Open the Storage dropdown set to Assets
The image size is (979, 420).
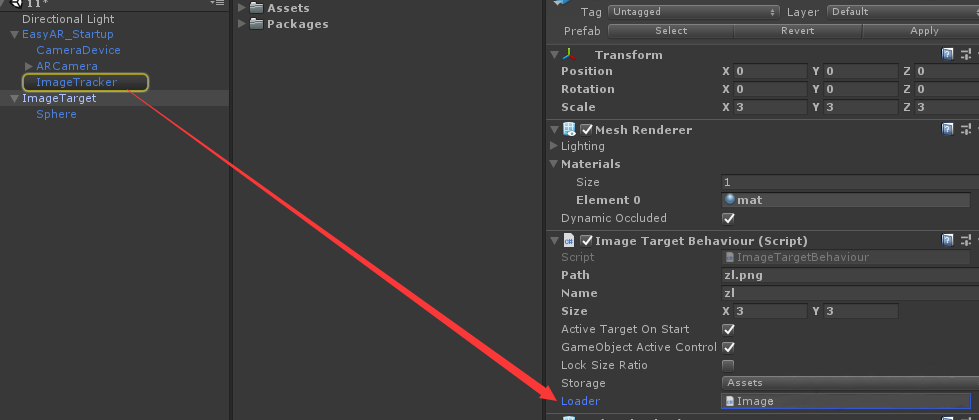point(845,383)
